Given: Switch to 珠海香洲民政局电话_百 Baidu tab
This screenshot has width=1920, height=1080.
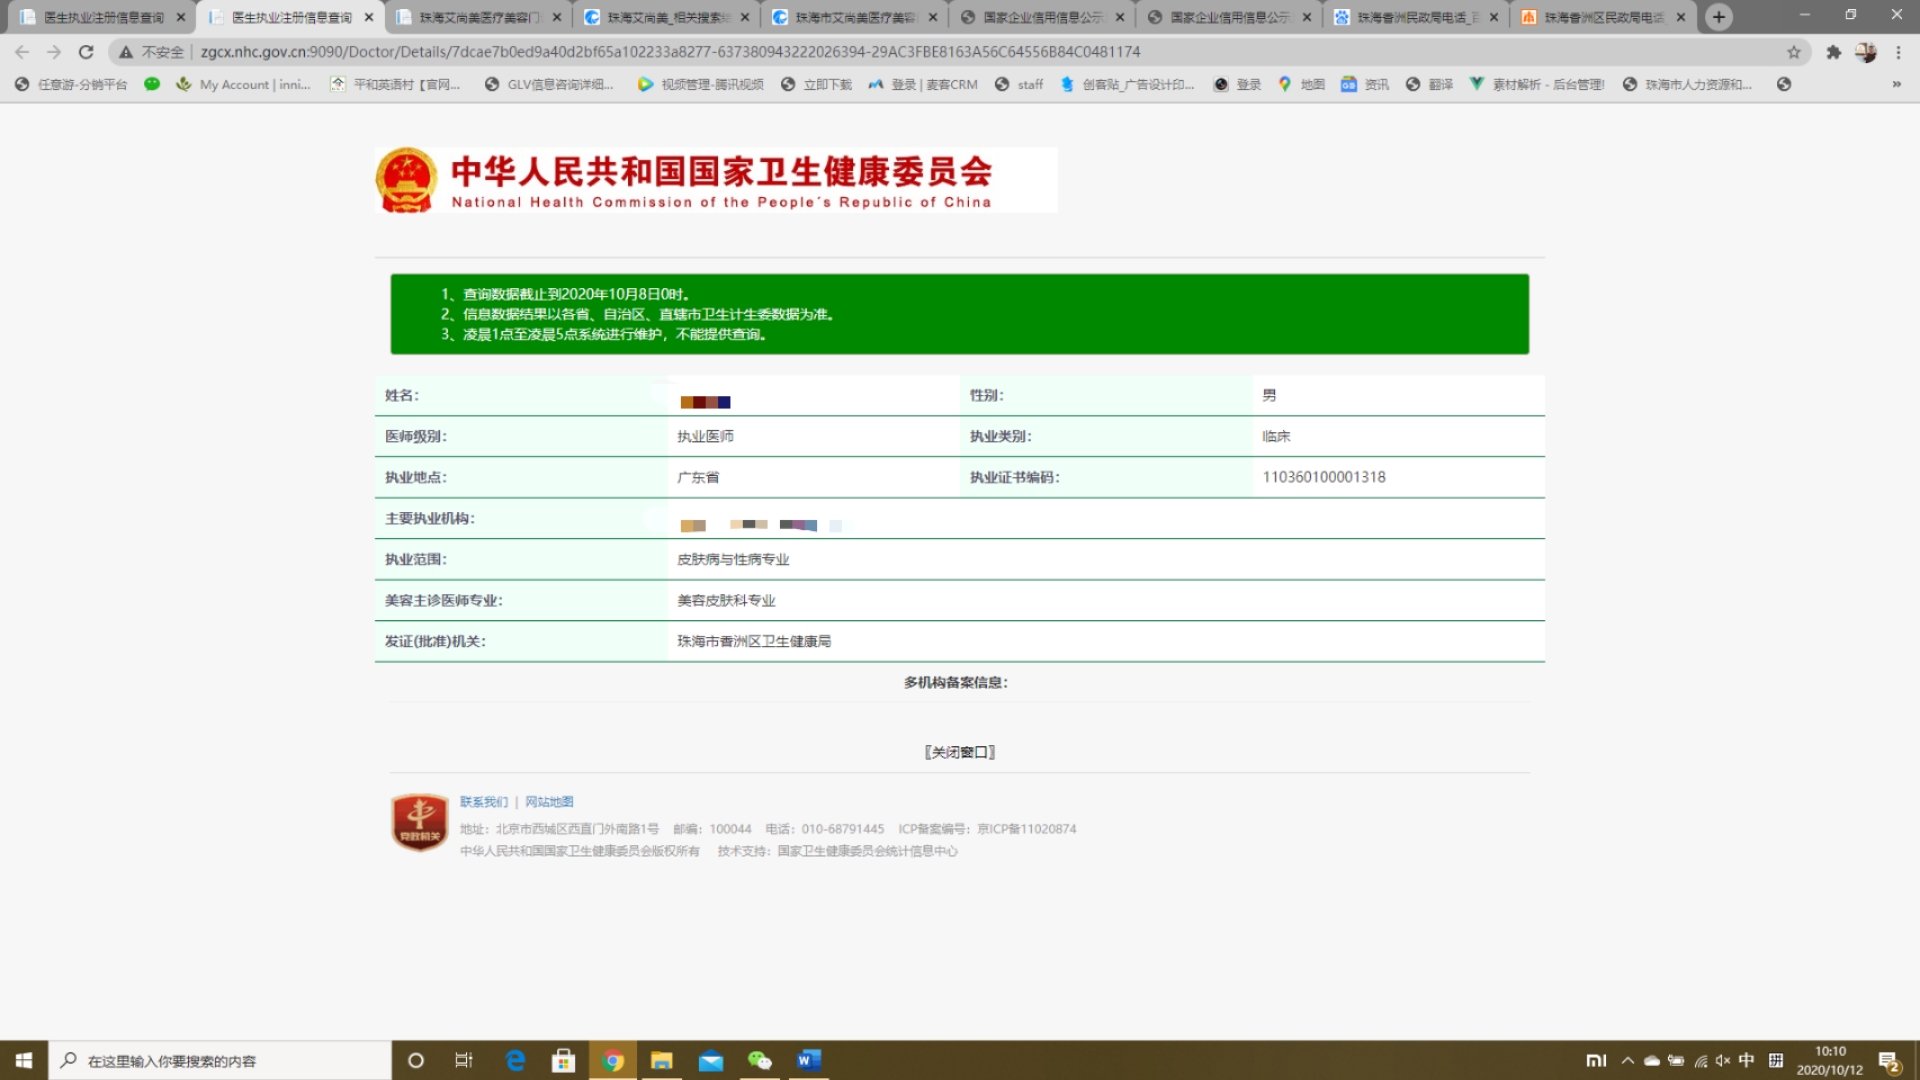Looking at the screenshot, I should 1416,17.
